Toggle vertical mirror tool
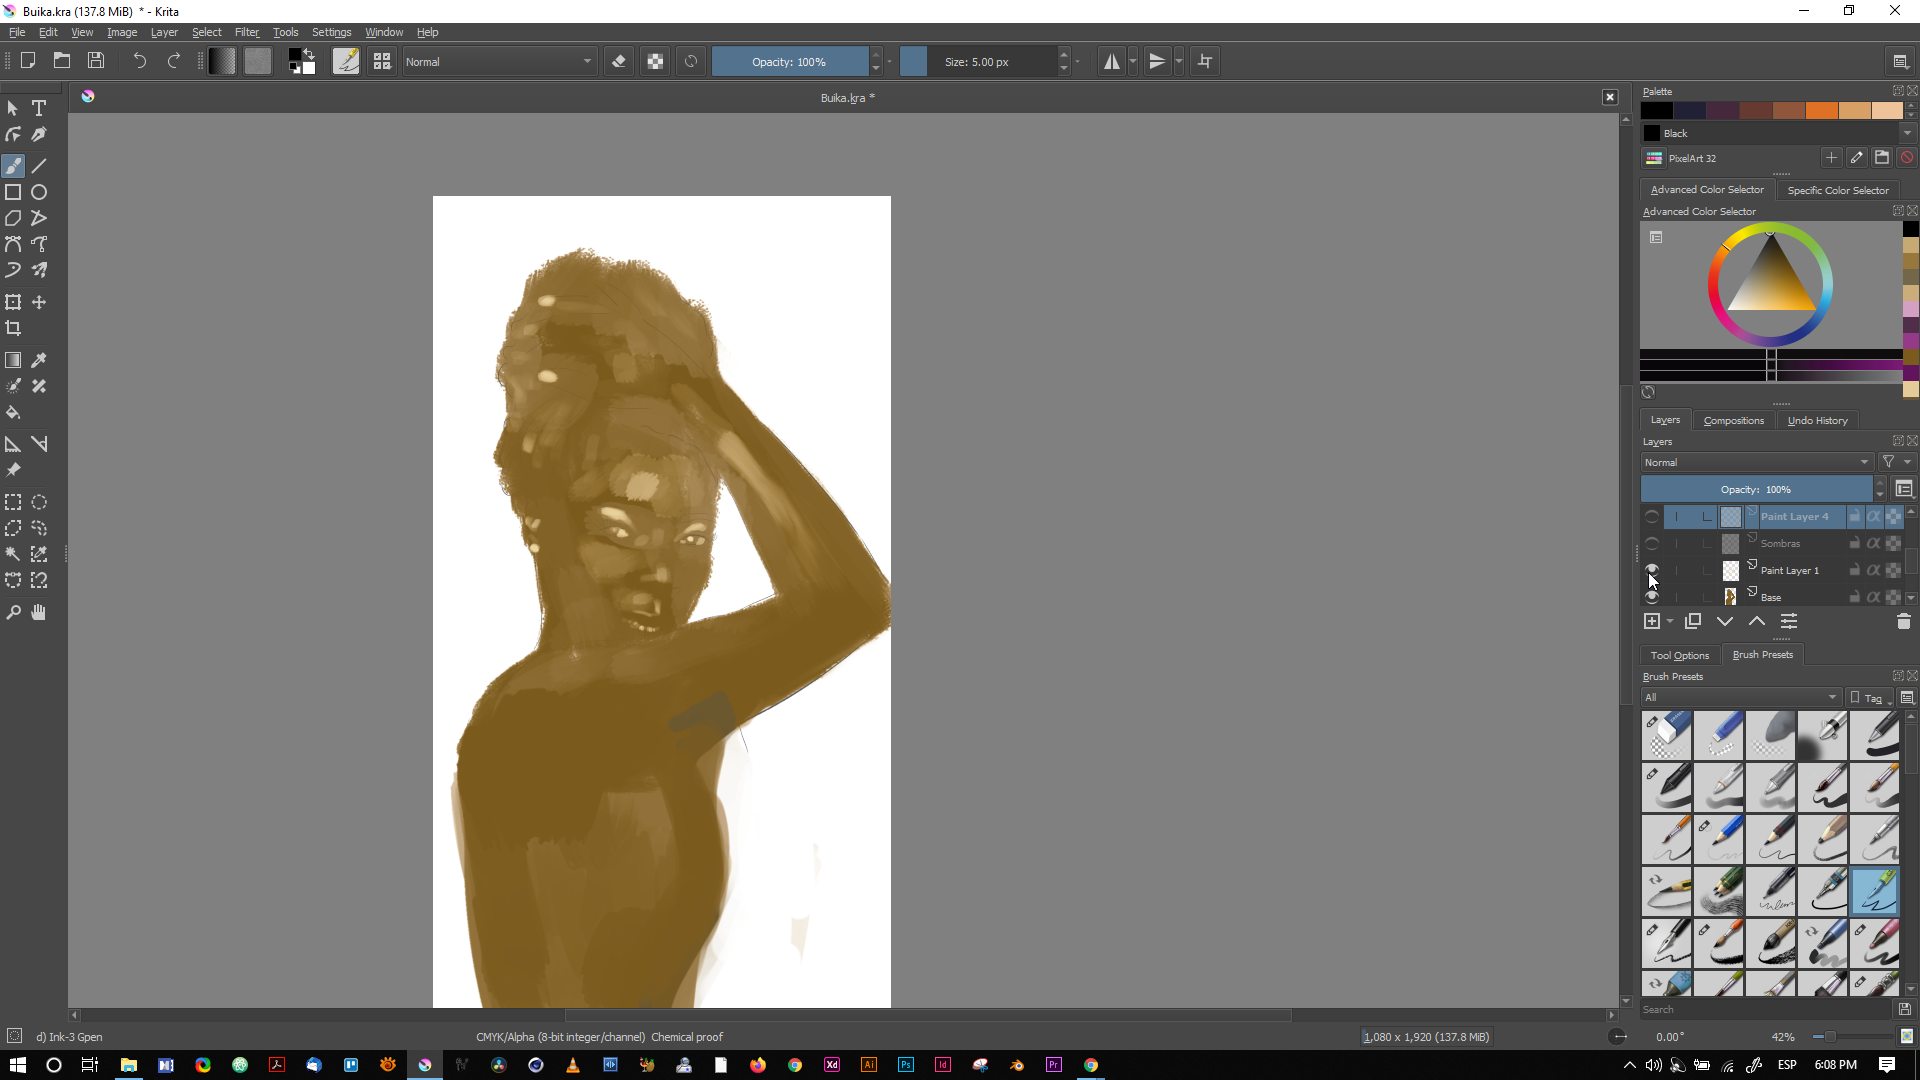The height and width of the screenshot is (1080, 1920). pyautogui.click(x=1157, y=61)
